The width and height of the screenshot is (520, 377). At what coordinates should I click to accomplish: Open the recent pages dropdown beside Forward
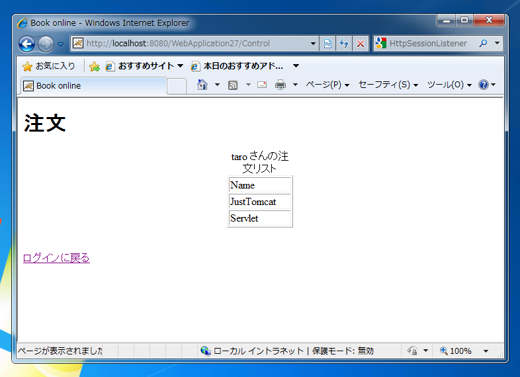pyautogui.click(x=61, y=44)
